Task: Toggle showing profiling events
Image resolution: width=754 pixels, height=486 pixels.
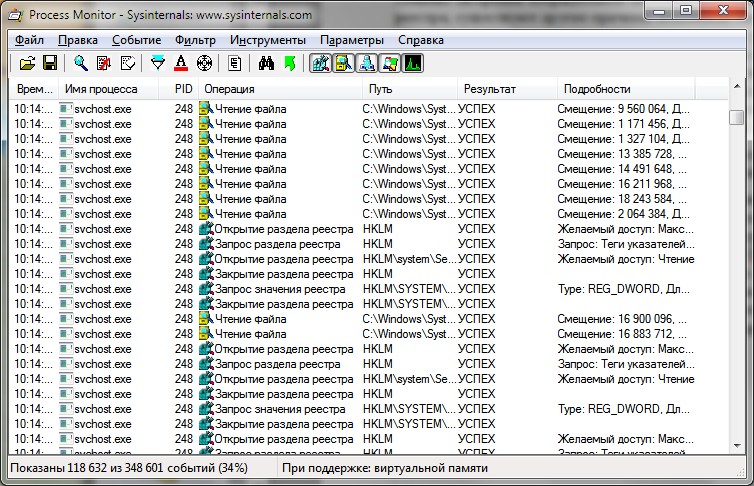Action: click(413, 63)
